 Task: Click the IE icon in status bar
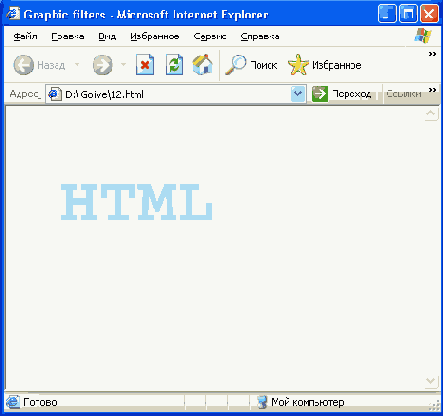[x=13, y=402]
